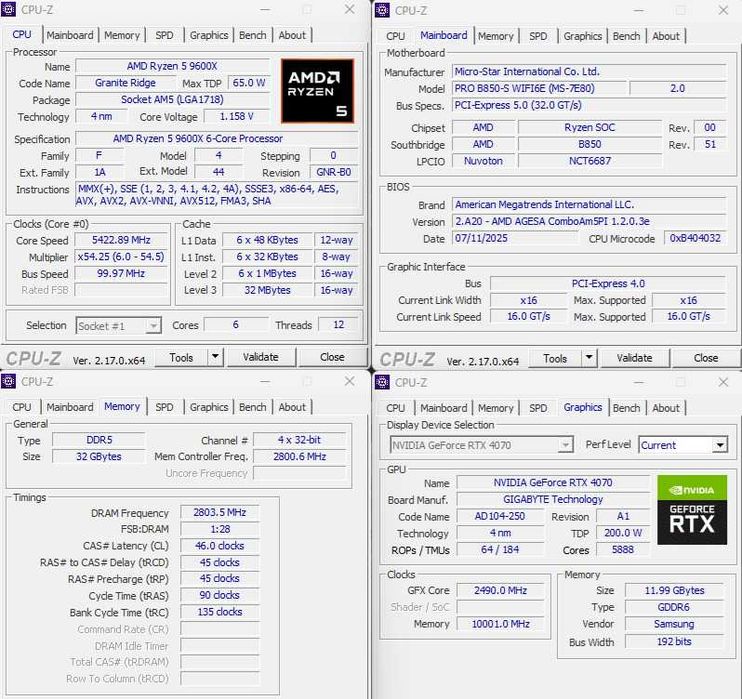This screenshot has height=699, width=742.
Task: Click the Close button in the Mainboard window
Action: [706, 358]
